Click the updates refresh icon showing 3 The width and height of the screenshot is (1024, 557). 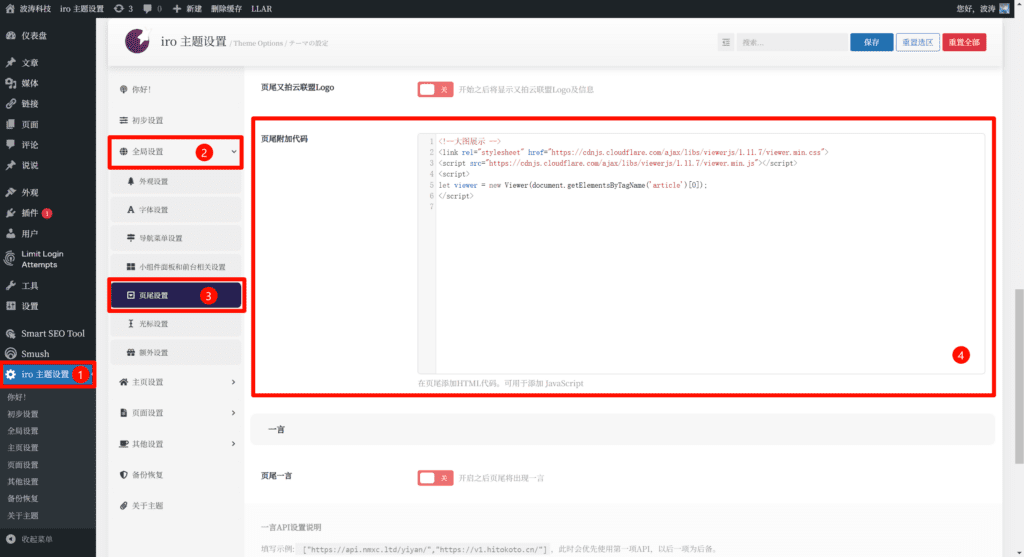click(x=118, y=8)
